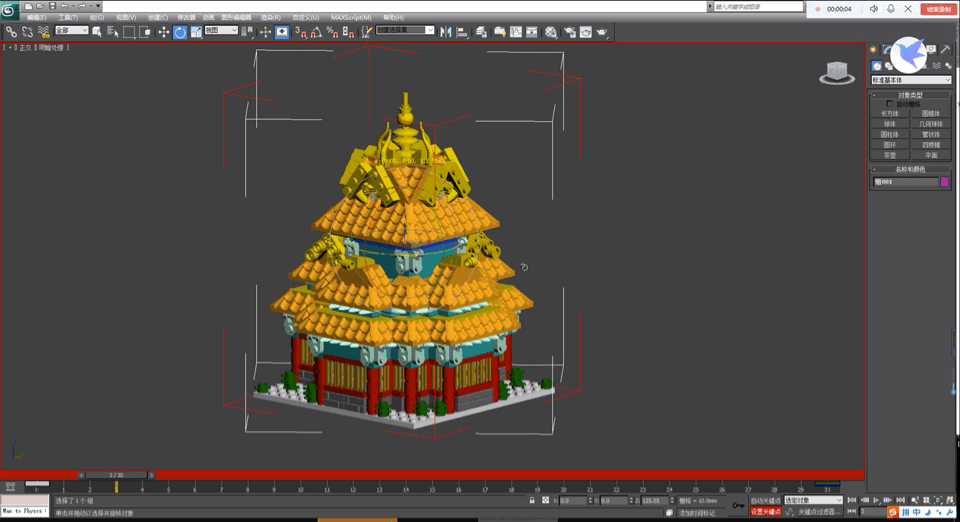Click the 长方体 box button
960x522 pixels.
[889, 114]
